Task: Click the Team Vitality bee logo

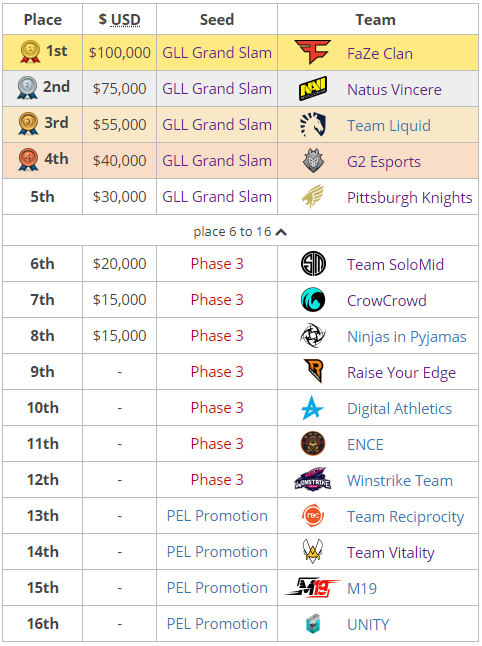Action: [313, 551]
